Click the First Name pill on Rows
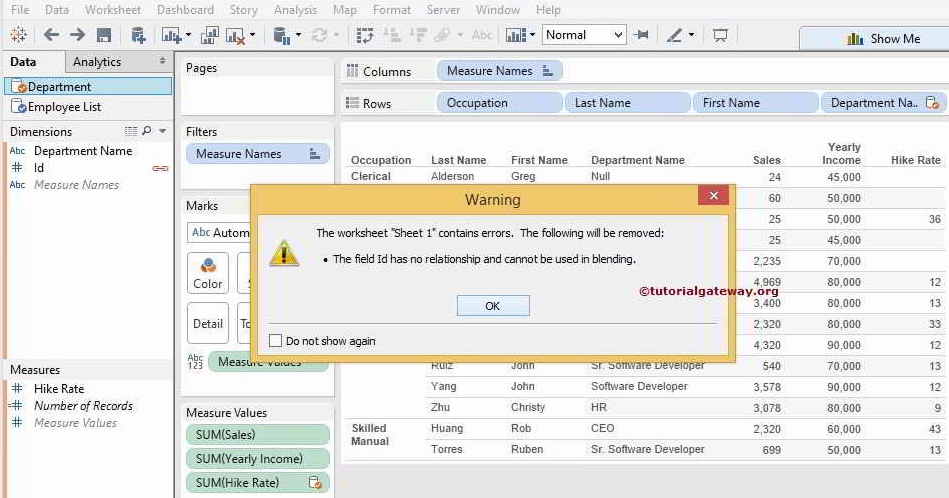949x498 pixels. 755,103
